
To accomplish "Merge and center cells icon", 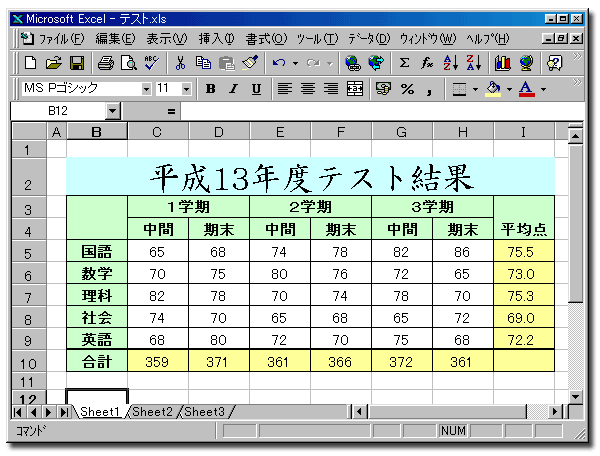I will (x=355, y=89).
